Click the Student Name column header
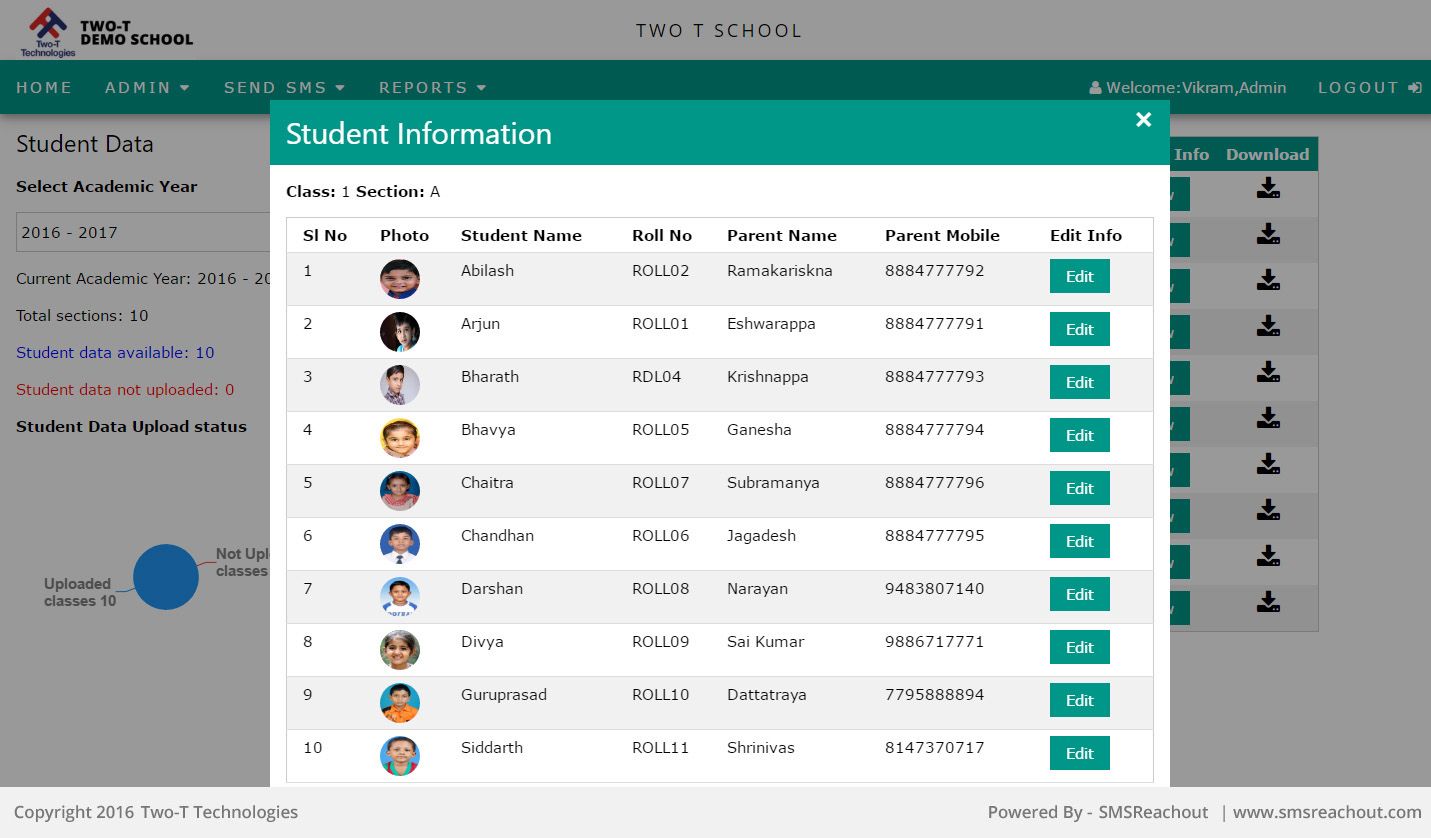The image size is (1431, 838). point(521,236)
